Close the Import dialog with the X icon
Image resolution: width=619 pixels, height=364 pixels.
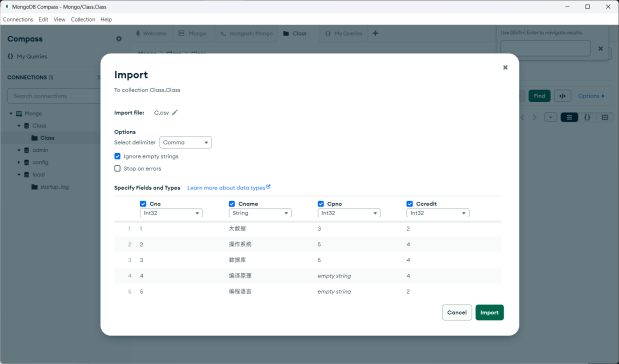tap(505, 68)
